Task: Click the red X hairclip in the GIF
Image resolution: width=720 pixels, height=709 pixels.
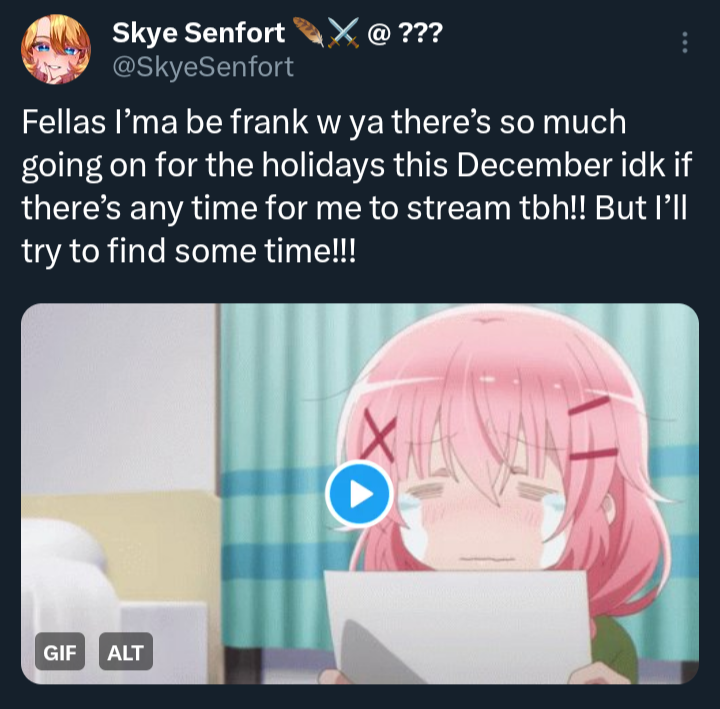Action: click(x=379, y=435)
